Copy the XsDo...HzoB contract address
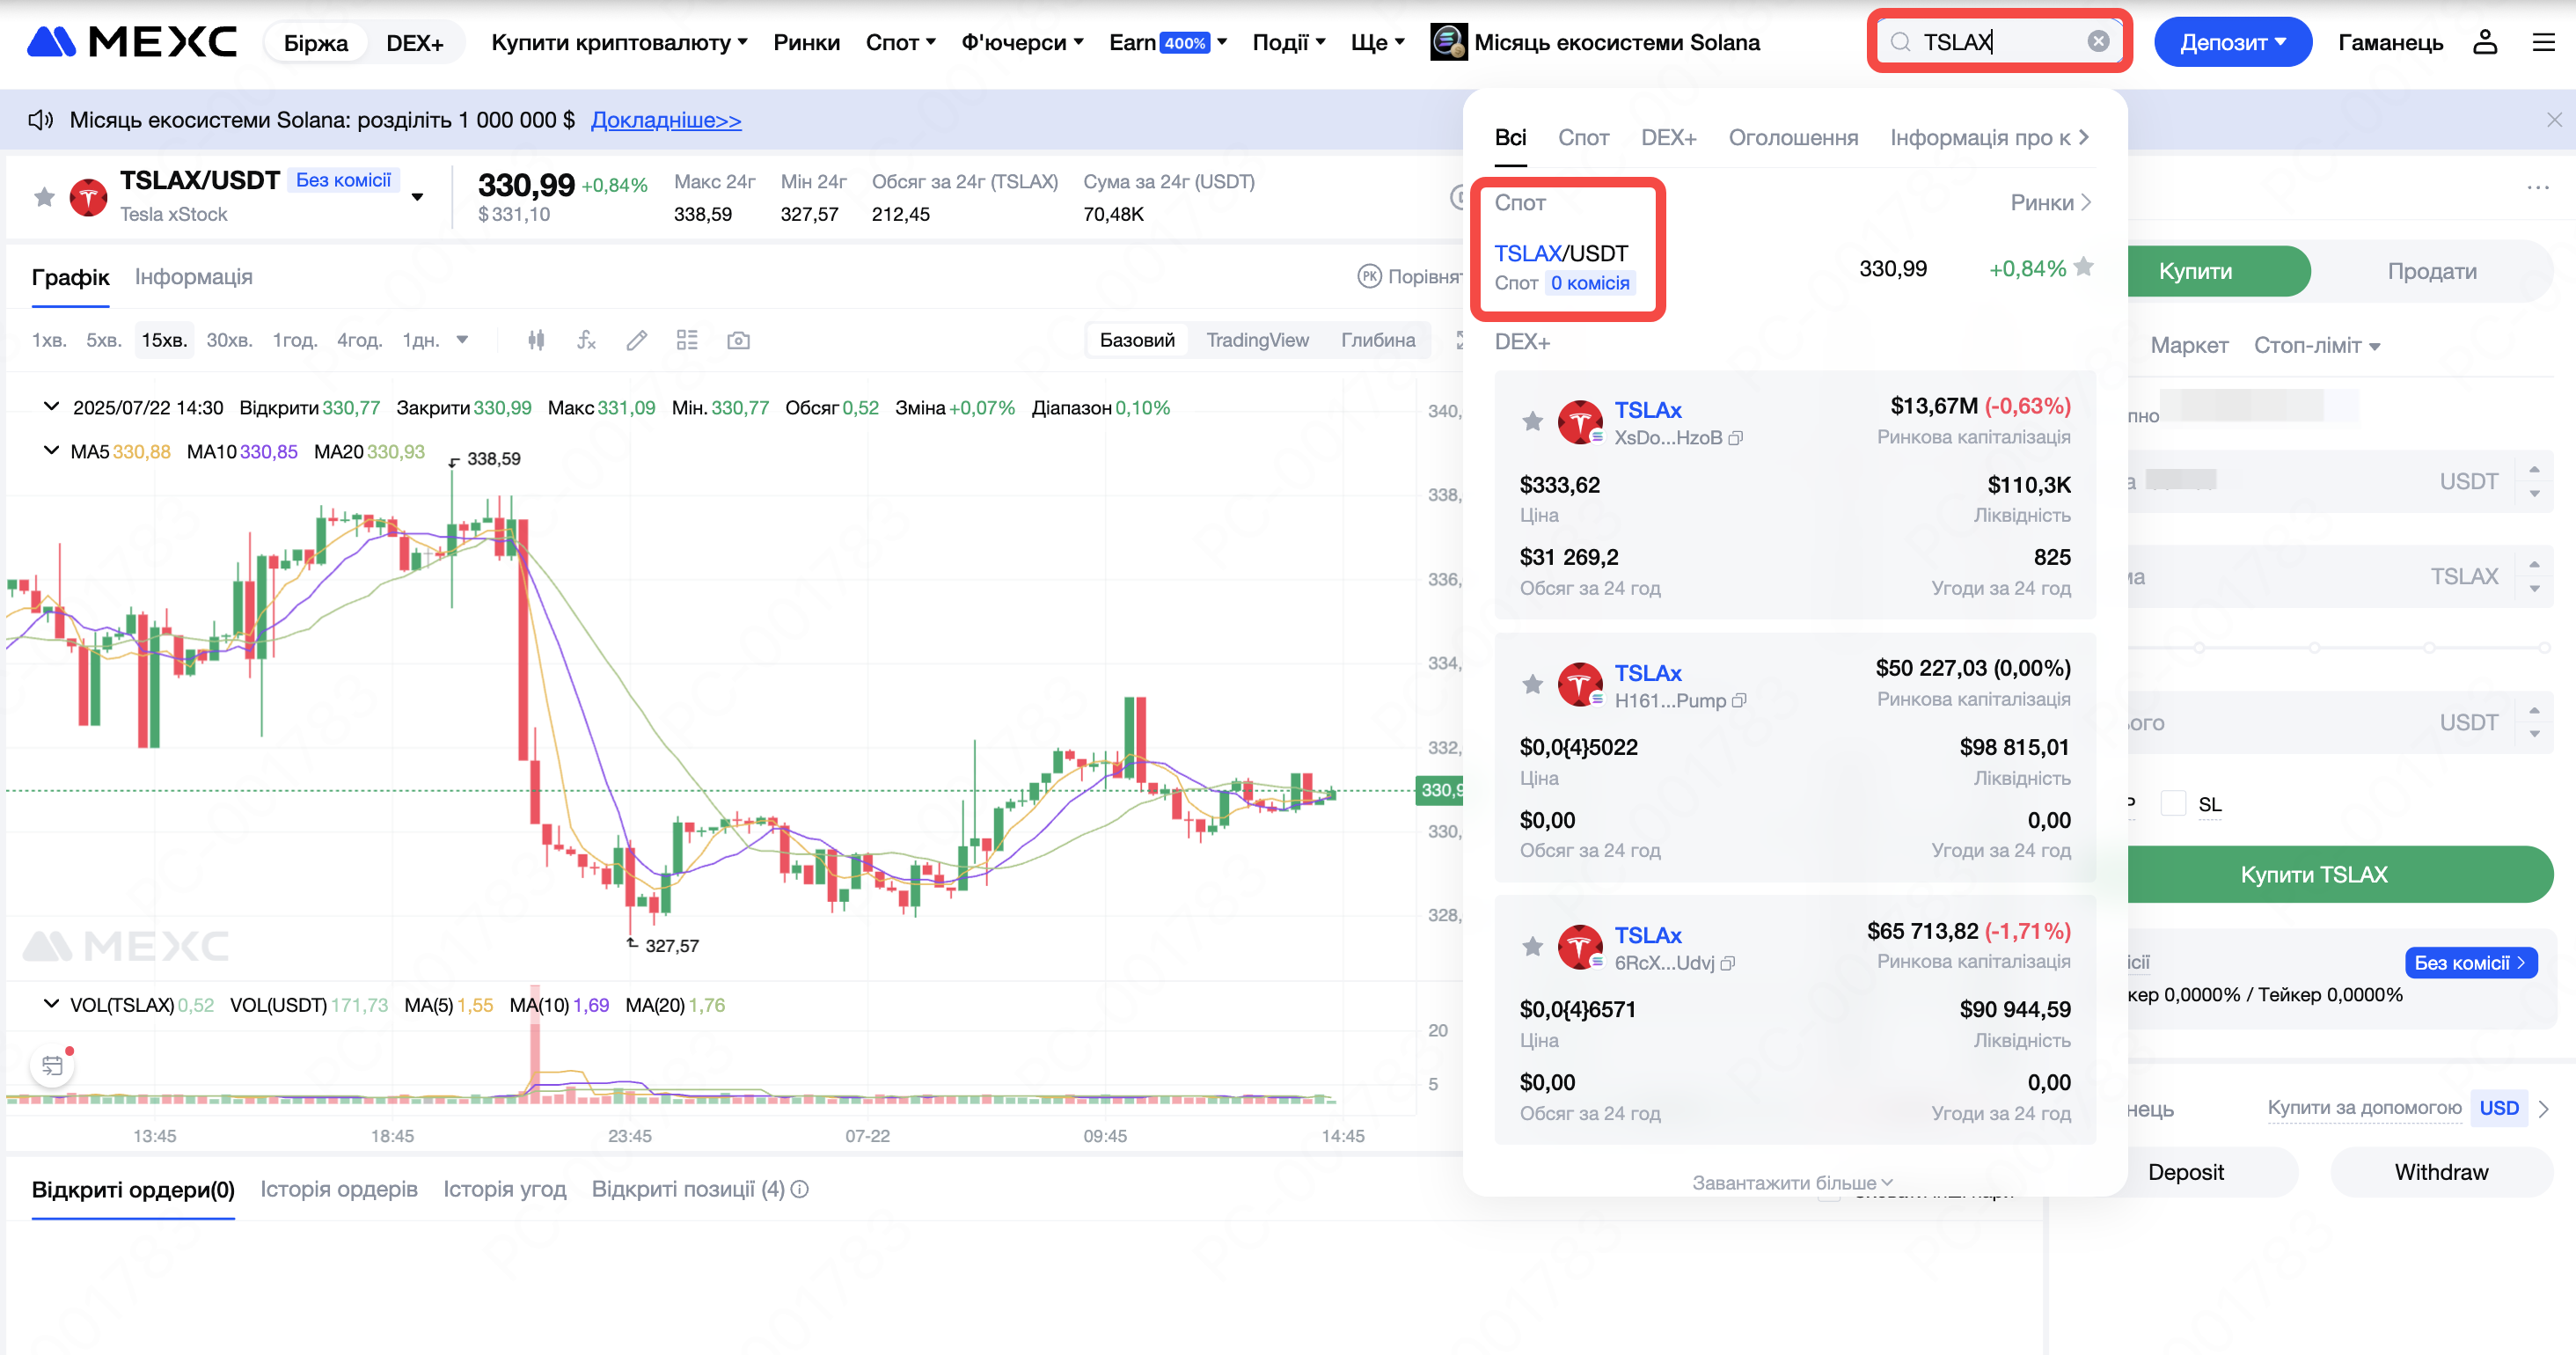The height and width of the screenshot is (1355, 2576). (x=1736, y=438)
